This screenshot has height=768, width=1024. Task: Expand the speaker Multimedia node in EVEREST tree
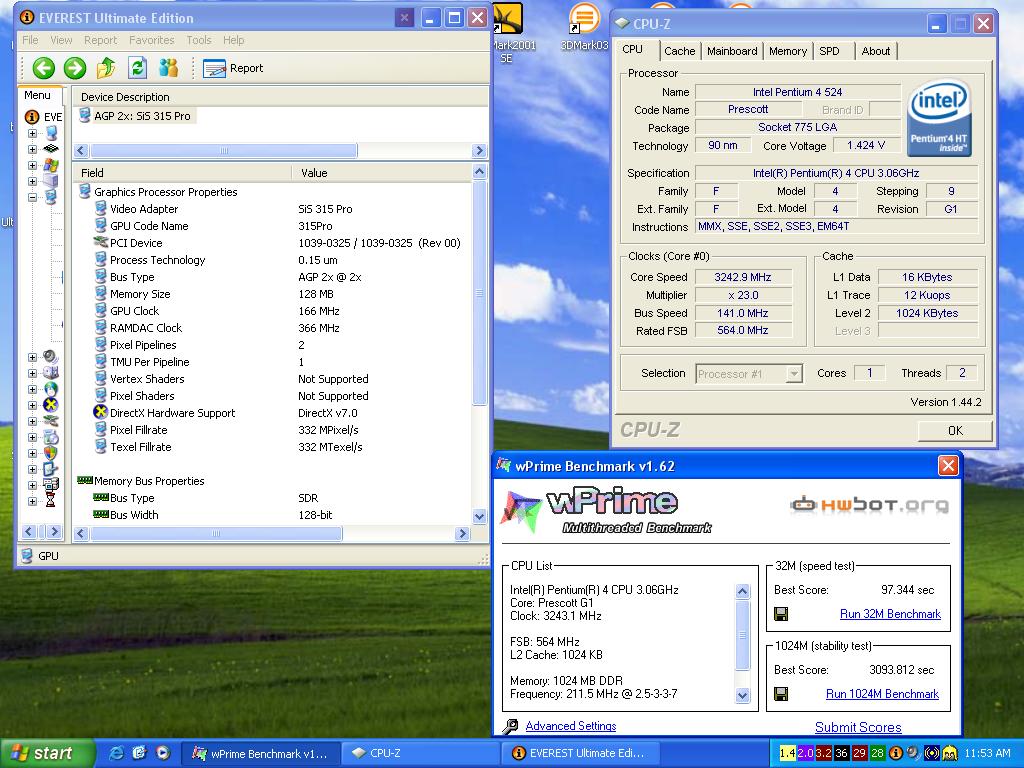[x=32, y=357]
